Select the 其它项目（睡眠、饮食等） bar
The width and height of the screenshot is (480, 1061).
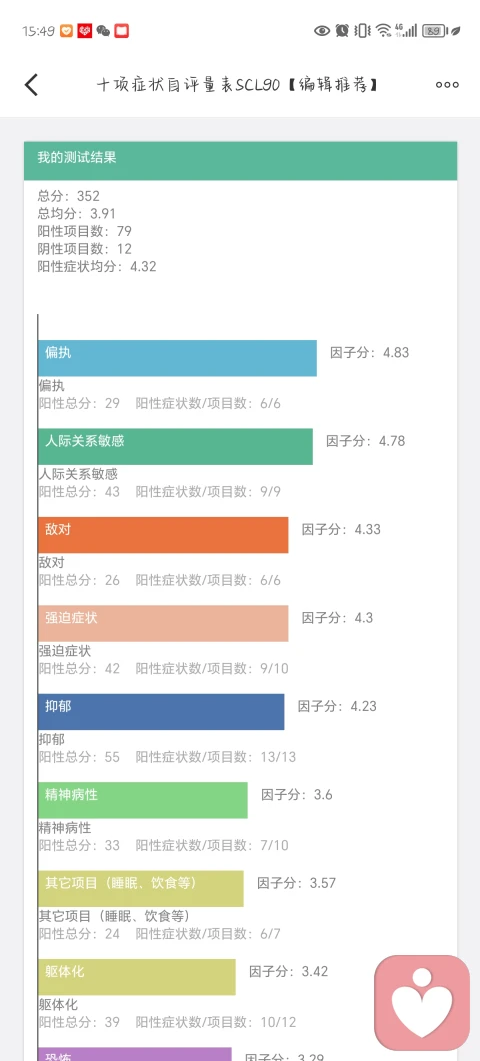(141, 888)
